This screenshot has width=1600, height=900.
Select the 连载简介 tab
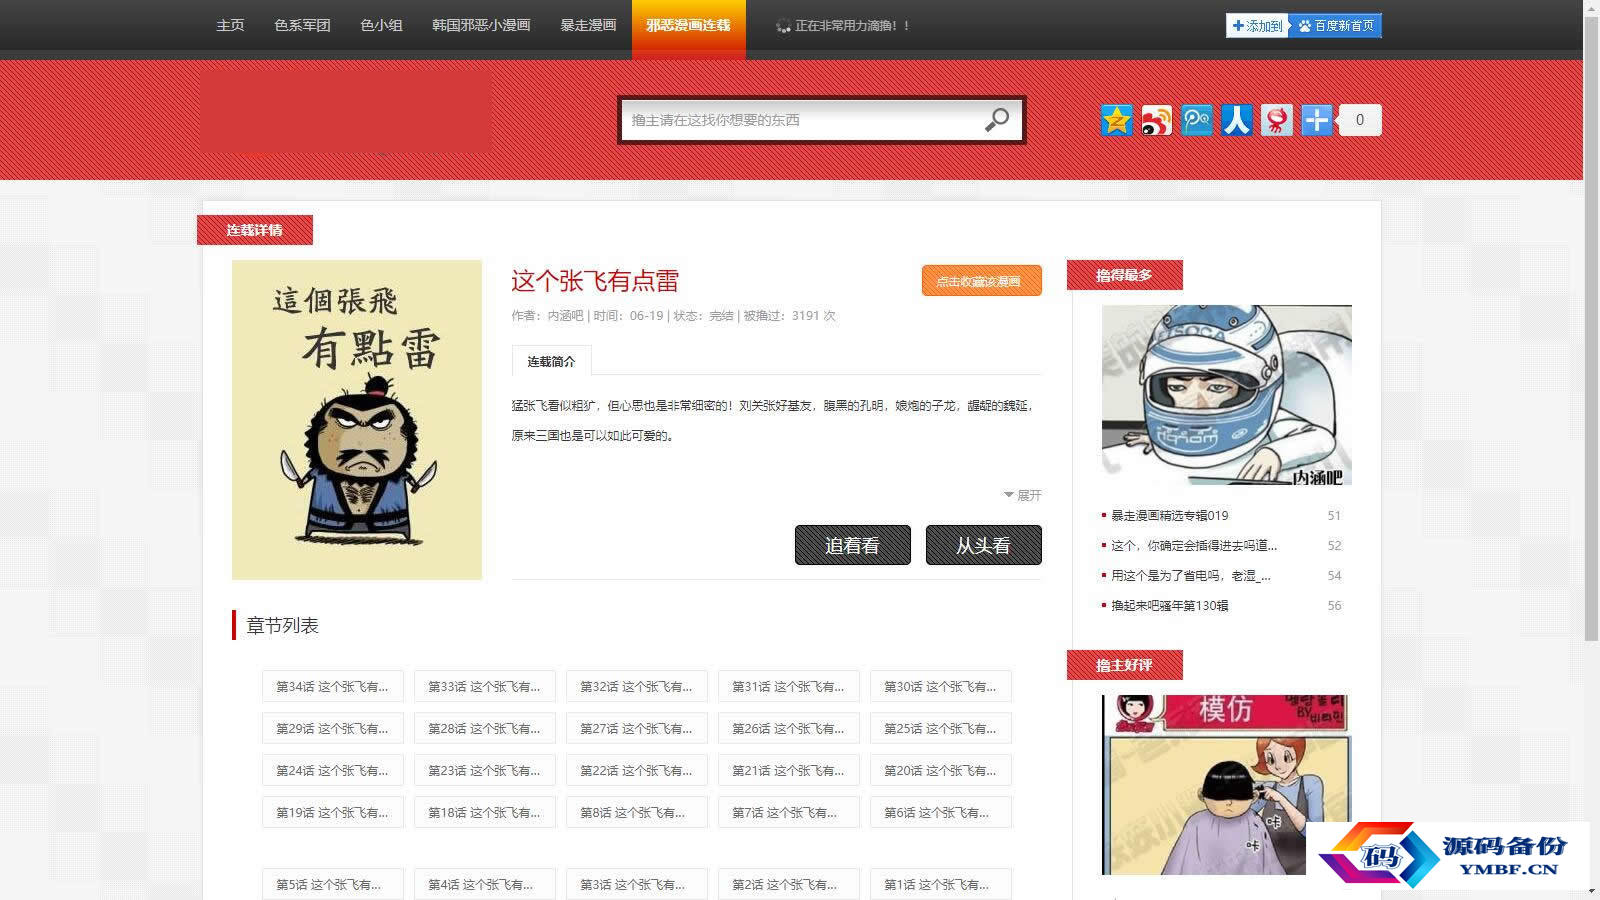click(551, 361)
